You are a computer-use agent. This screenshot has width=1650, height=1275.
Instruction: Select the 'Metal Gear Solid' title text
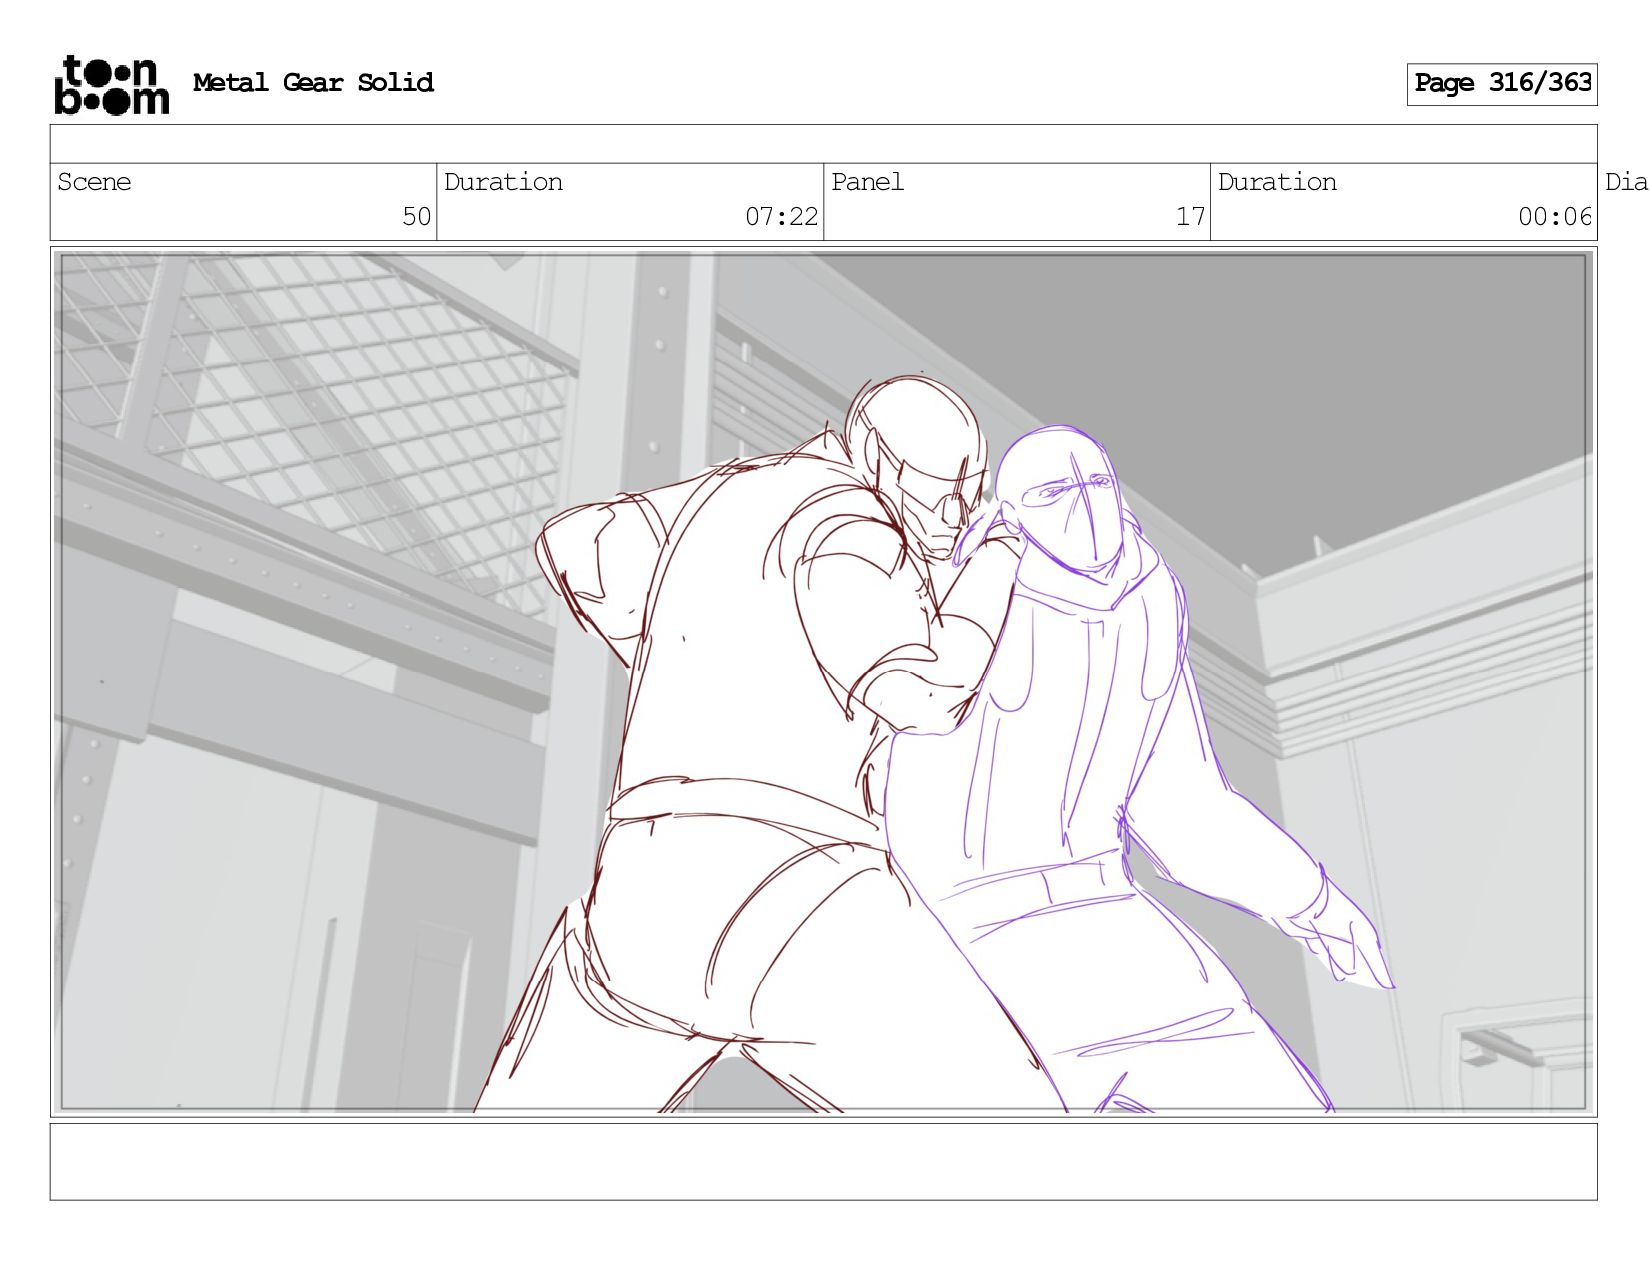313,83
